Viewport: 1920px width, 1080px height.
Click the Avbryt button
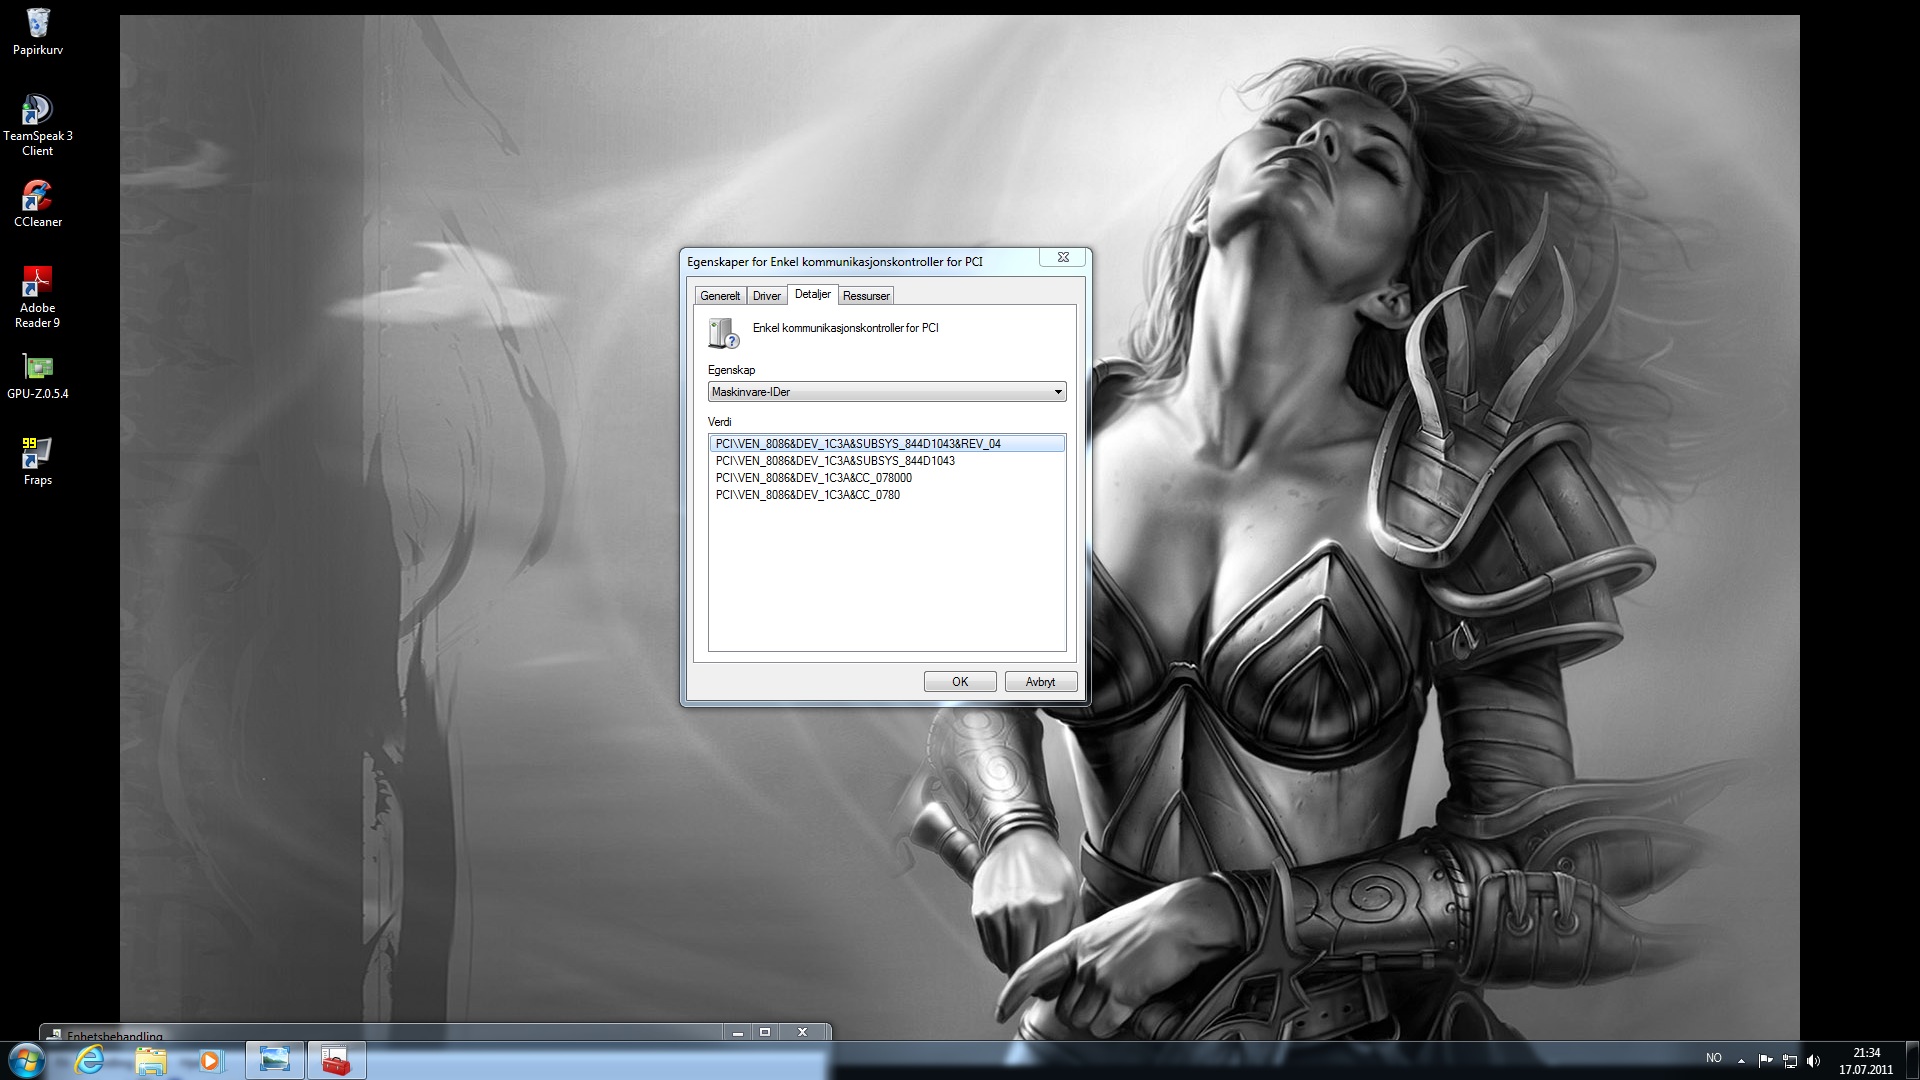(x=1041, y=682)
